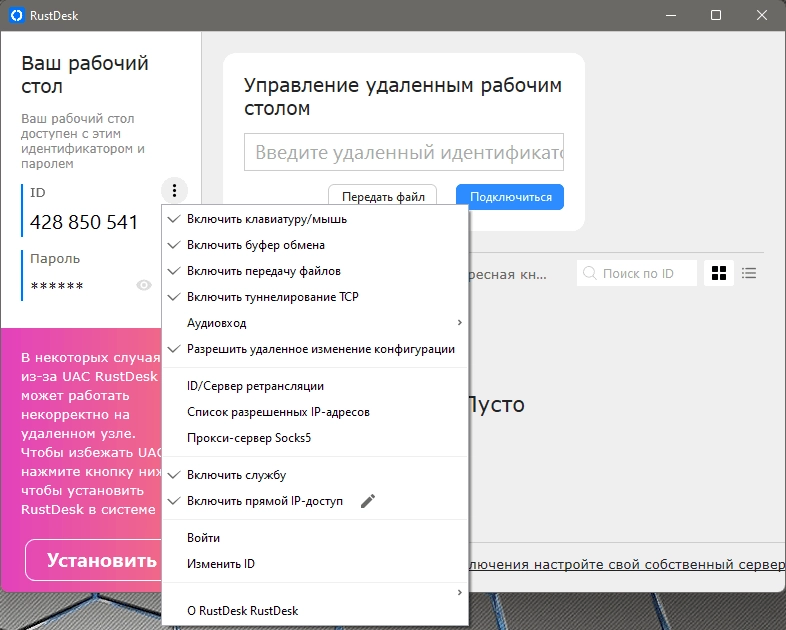Expand the Аудиовход submenu
Viewport: 786px width, 630px height.
coord(315,323)
